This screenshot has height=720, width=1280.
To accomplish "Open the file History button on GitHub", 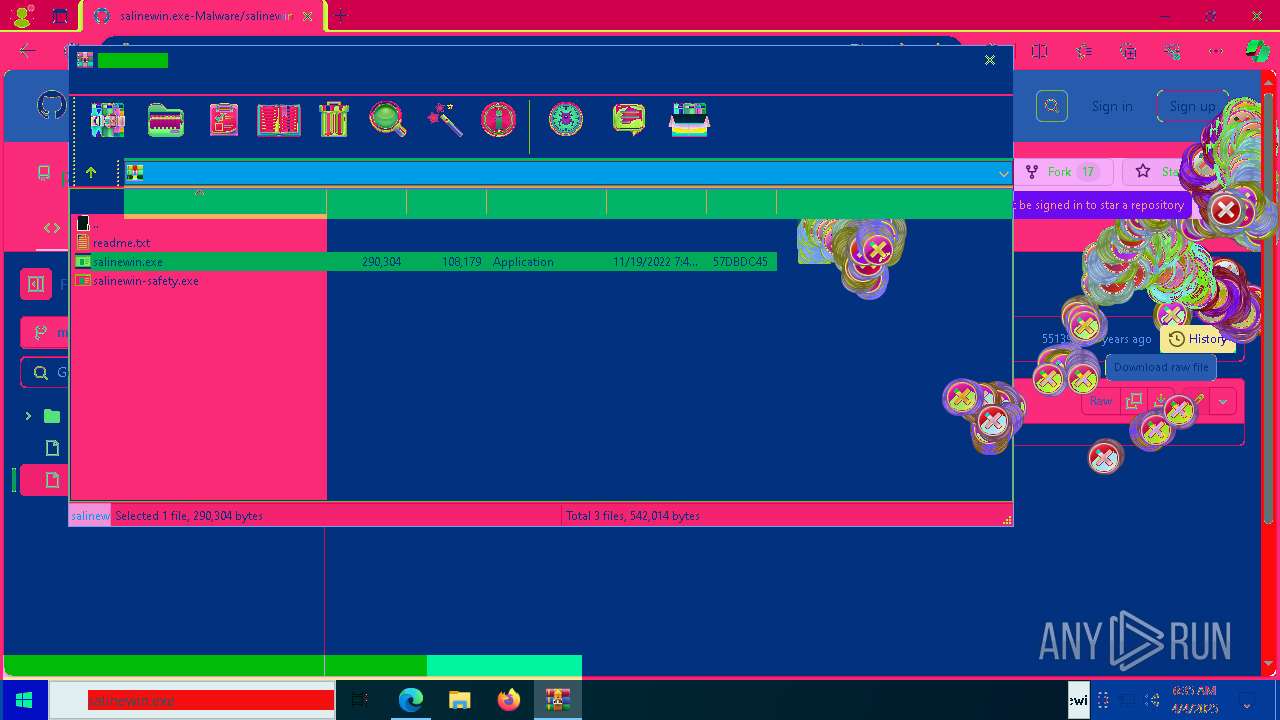I will 1197,339.
